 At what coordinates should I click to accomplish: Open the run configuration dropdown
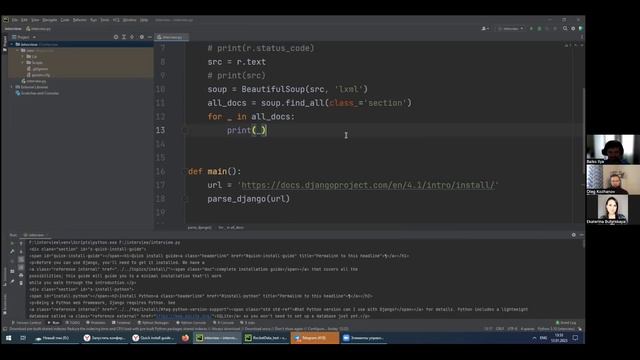(510, 29)
